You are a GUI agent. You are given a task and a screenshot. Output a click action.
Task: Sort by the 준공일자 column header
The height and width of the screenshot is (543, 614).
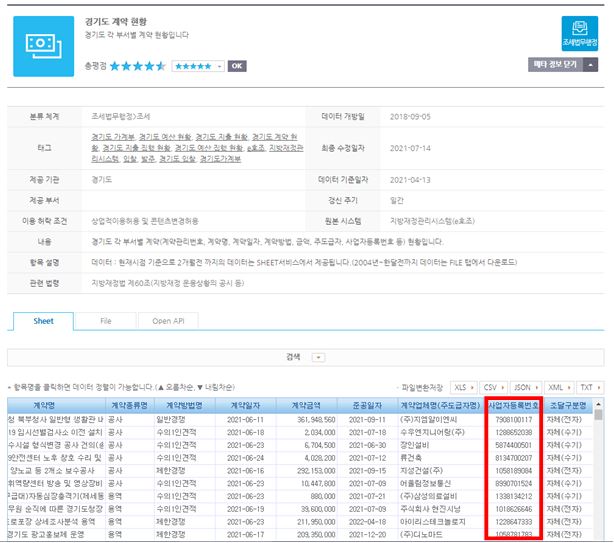tap(367, 406)
